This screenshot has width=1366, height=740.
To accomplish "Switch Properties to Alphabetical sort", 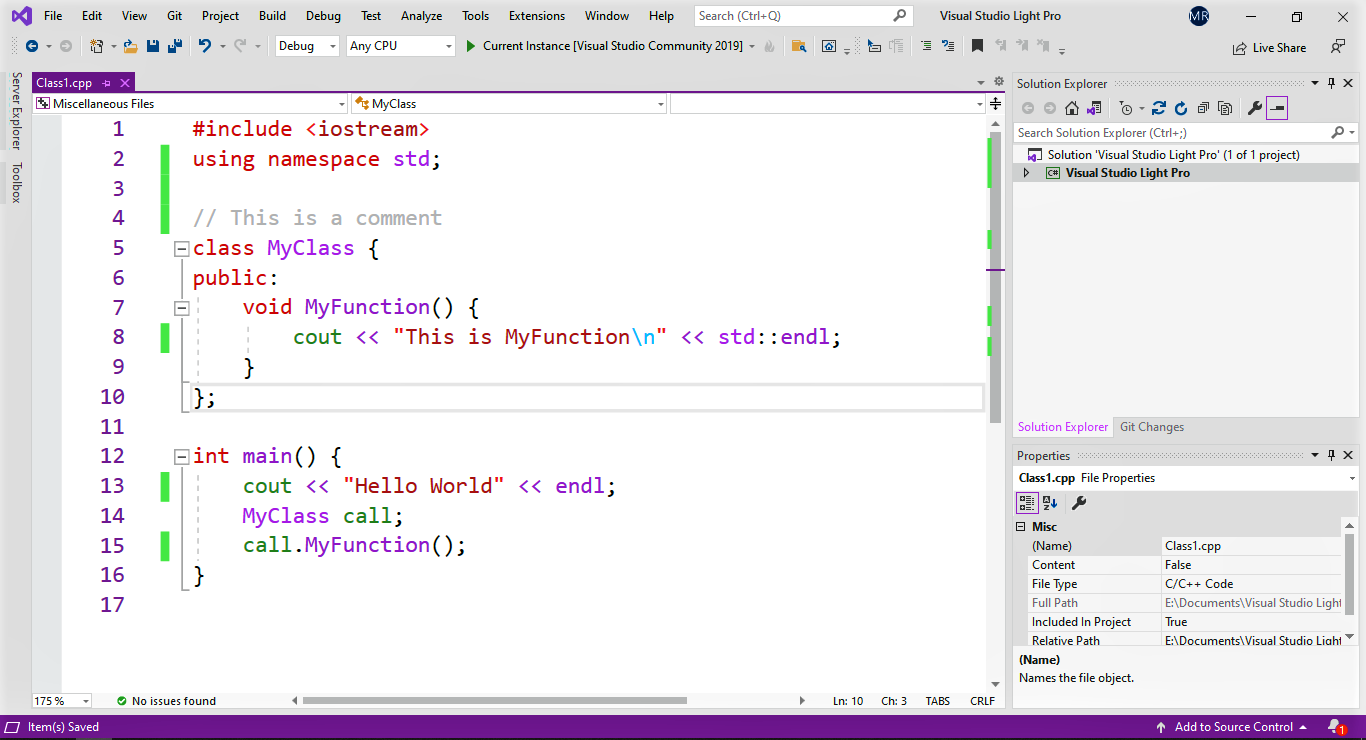I will click(1050, 503).
